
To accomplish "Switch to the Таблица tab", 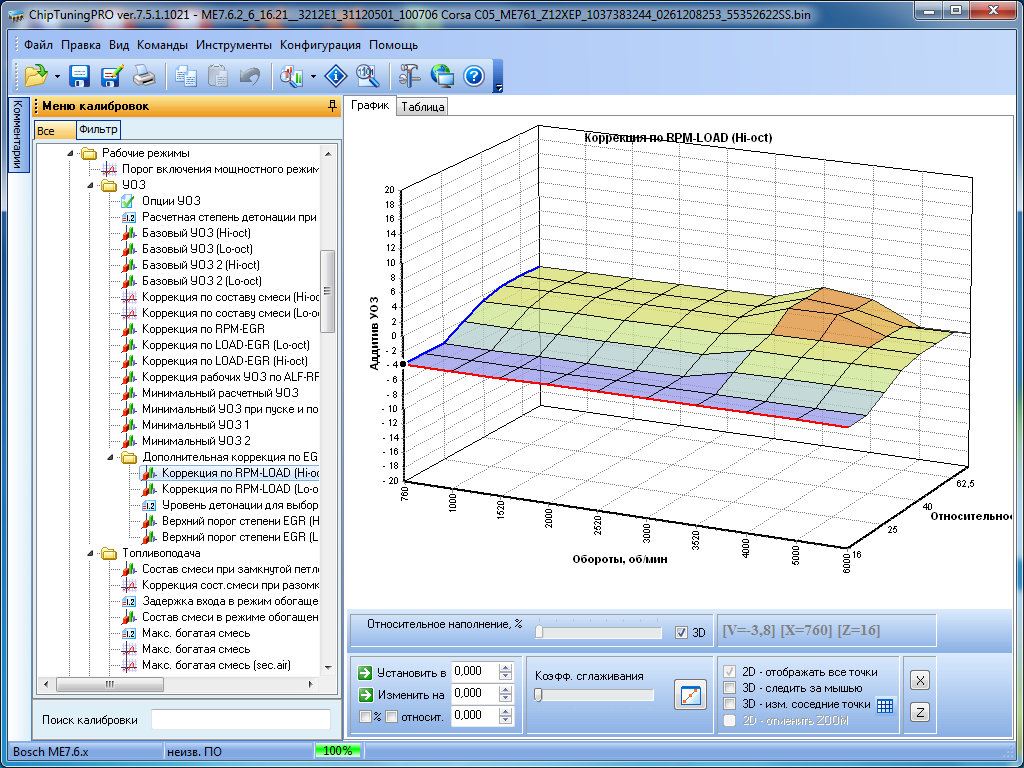I will 422,107.
